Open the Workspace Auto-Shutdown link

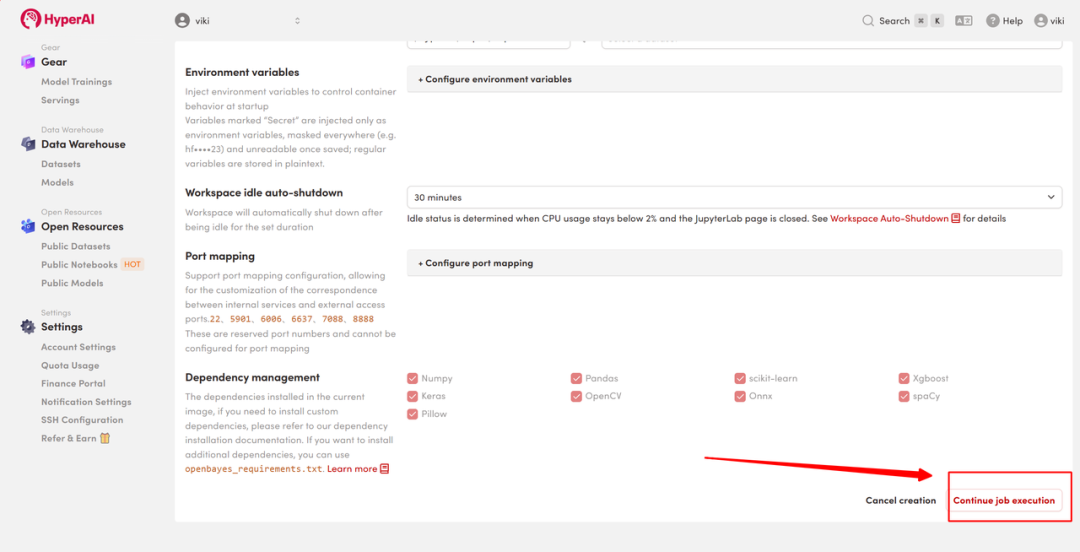tap(889, 218)
